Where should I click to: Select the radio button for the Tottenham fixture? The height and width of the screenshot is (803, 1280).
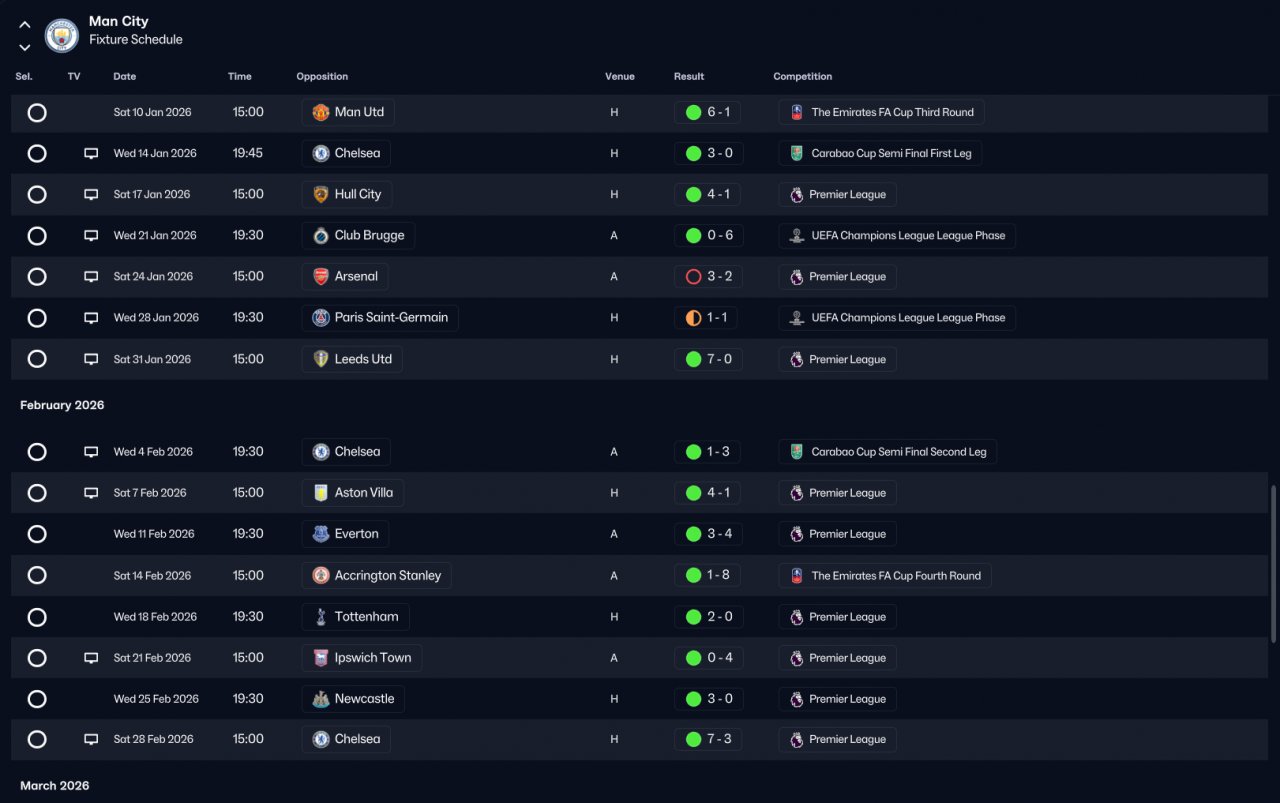click(37, 617)
